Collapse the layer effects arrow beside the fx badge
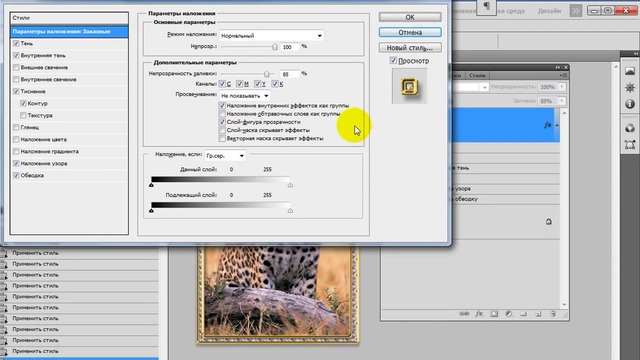Screen dimensions: 640x360 pos(557,125)
